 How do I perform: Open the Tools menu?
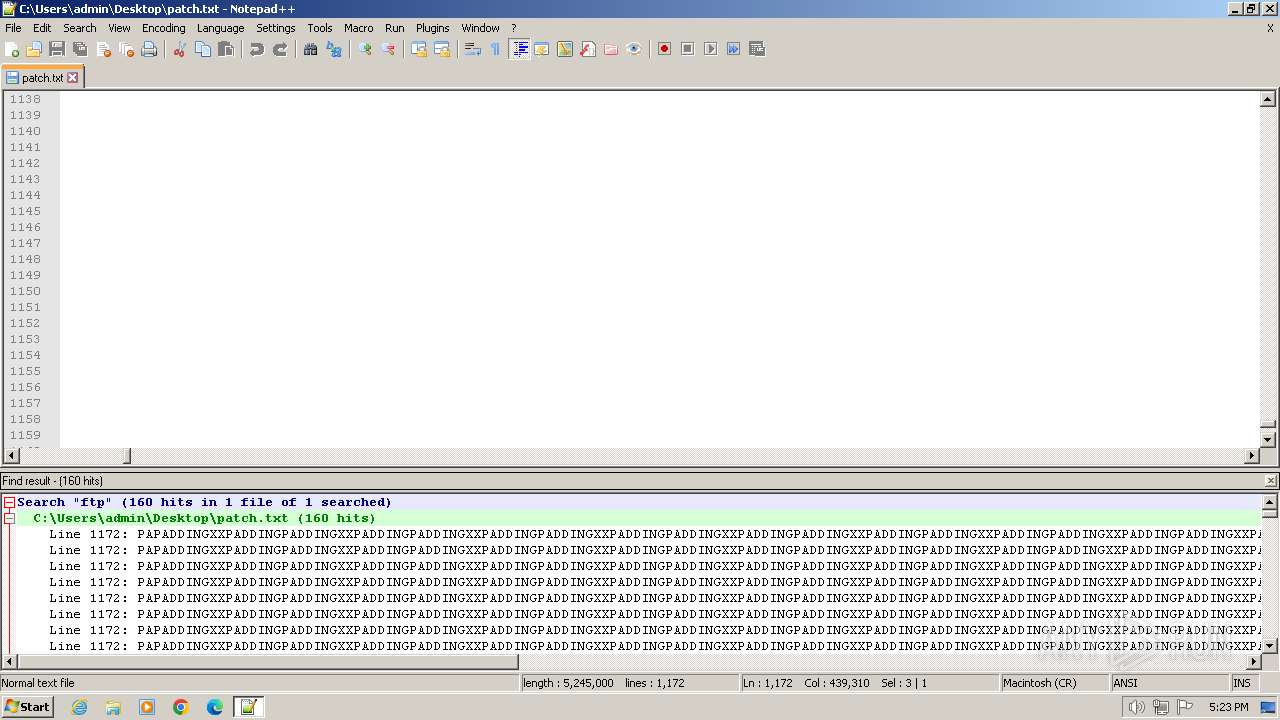click(x=320, y=28)
